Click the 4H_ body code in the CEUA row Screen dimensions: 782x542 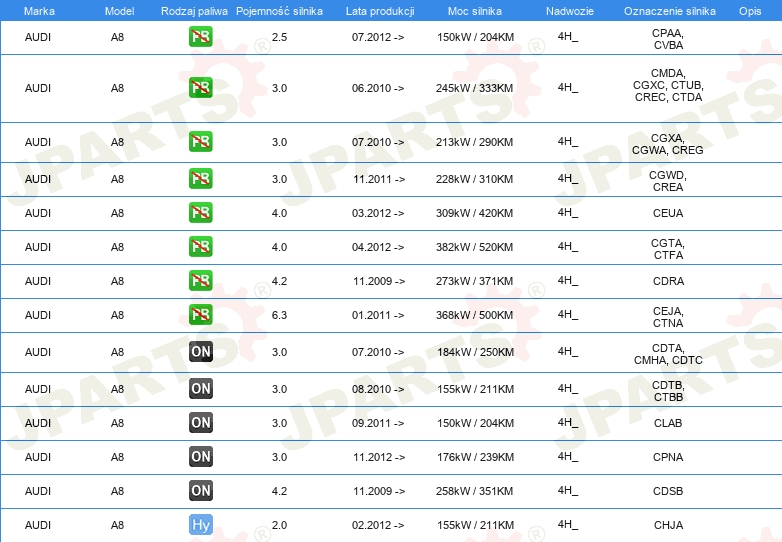568,213
